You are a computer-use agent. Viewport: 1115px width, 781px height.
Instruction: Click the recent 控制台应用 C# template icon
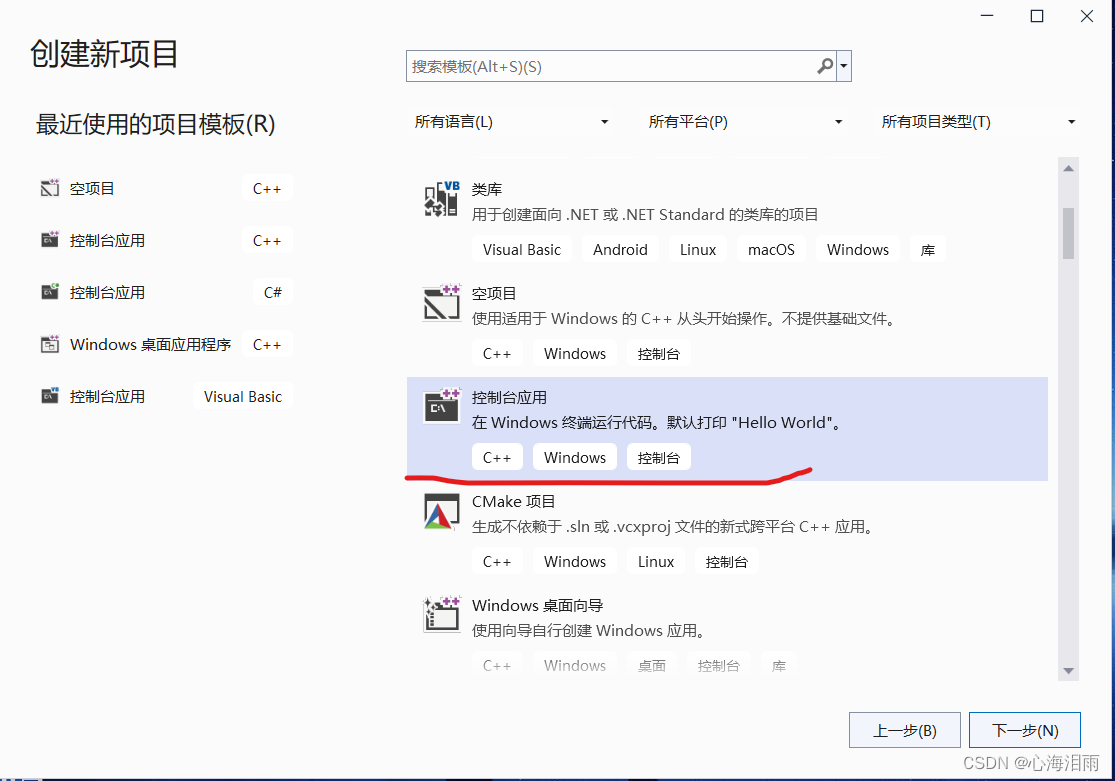50,292
